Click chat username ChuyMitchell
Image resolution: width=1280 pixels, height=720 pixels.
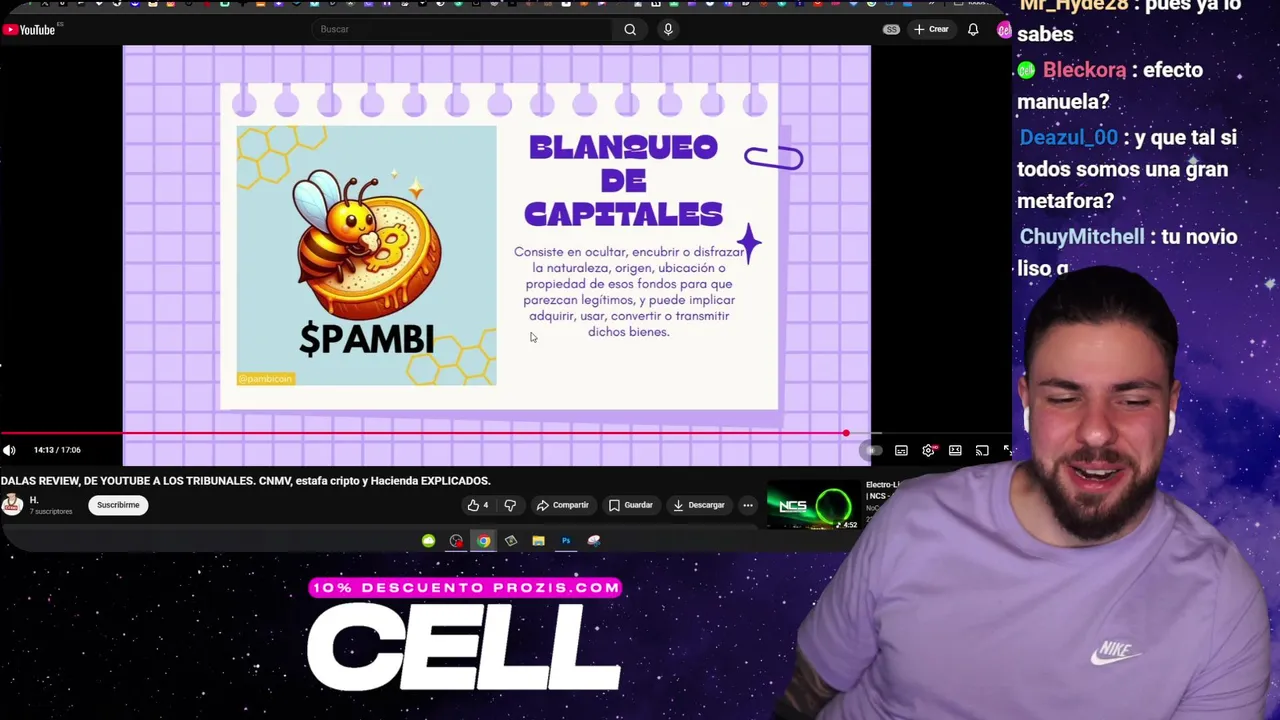tap(1082, 237)
